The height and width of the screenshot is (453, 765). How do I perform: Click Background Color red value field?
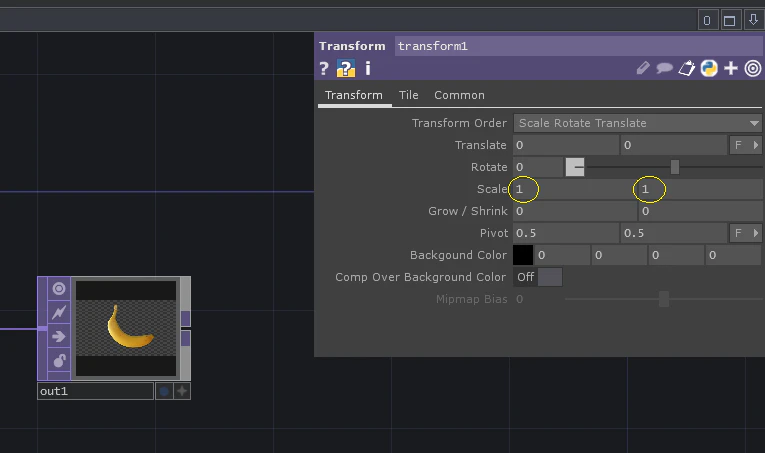point(562,255)
